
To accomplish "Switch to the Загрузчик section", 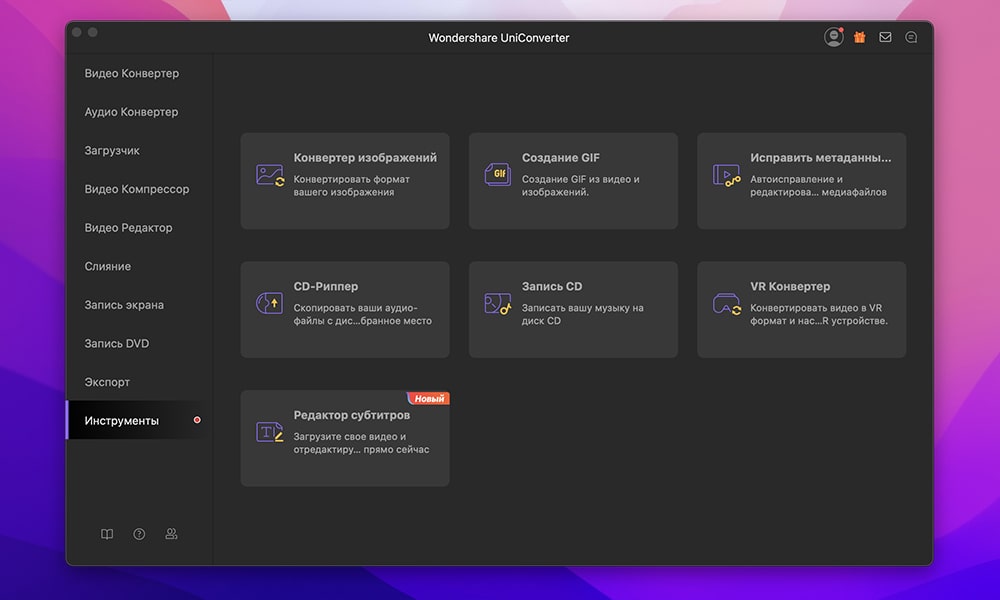I will coord(112,150).
